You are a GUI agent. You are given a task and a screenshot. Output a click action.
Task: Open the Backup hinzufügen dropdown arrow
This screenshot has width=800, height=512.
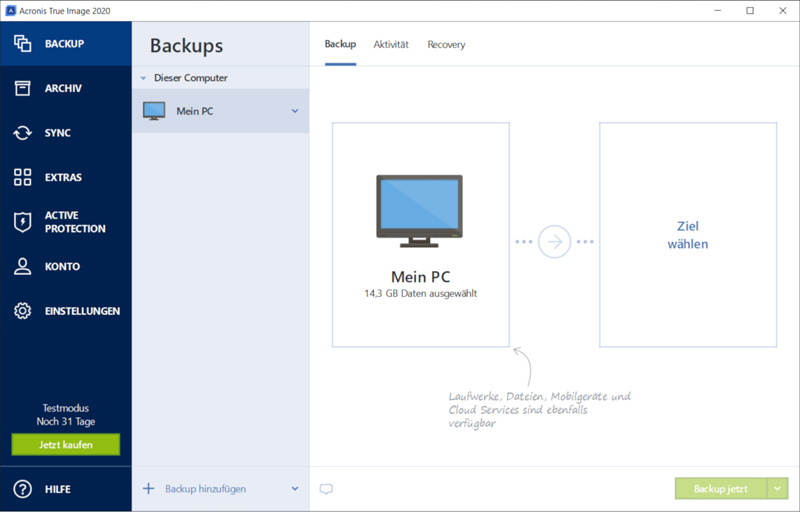[x=295, y=489]
